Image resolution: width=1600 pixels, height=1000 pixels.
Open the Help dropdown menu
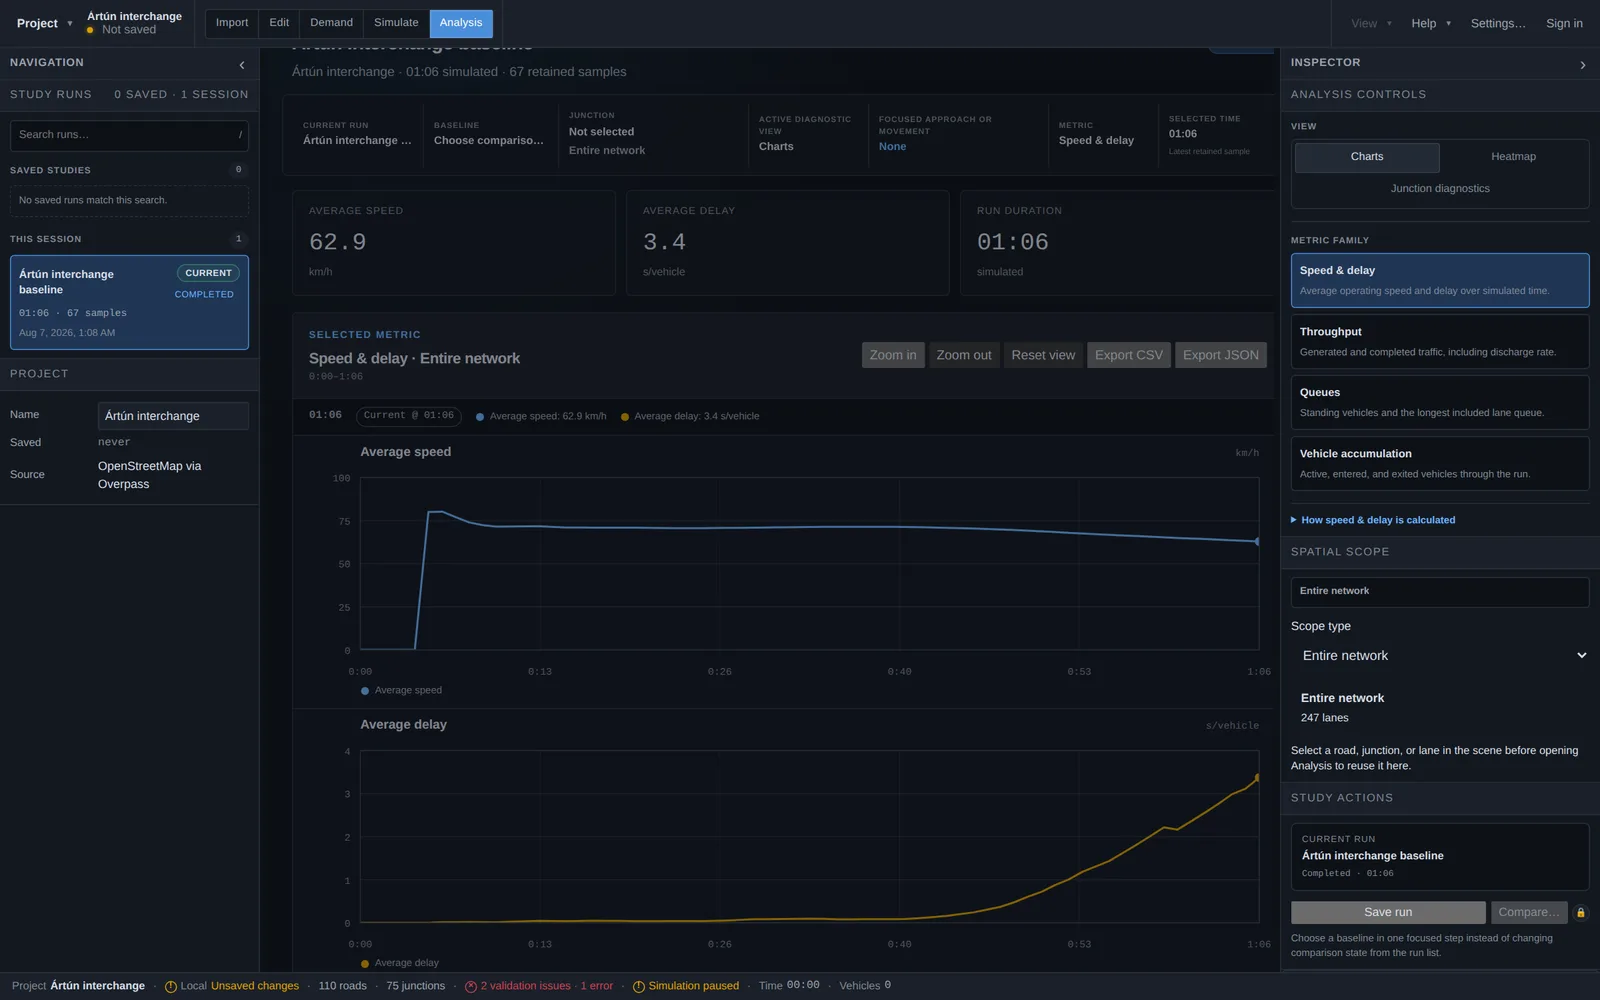(x=1431, y=23)
